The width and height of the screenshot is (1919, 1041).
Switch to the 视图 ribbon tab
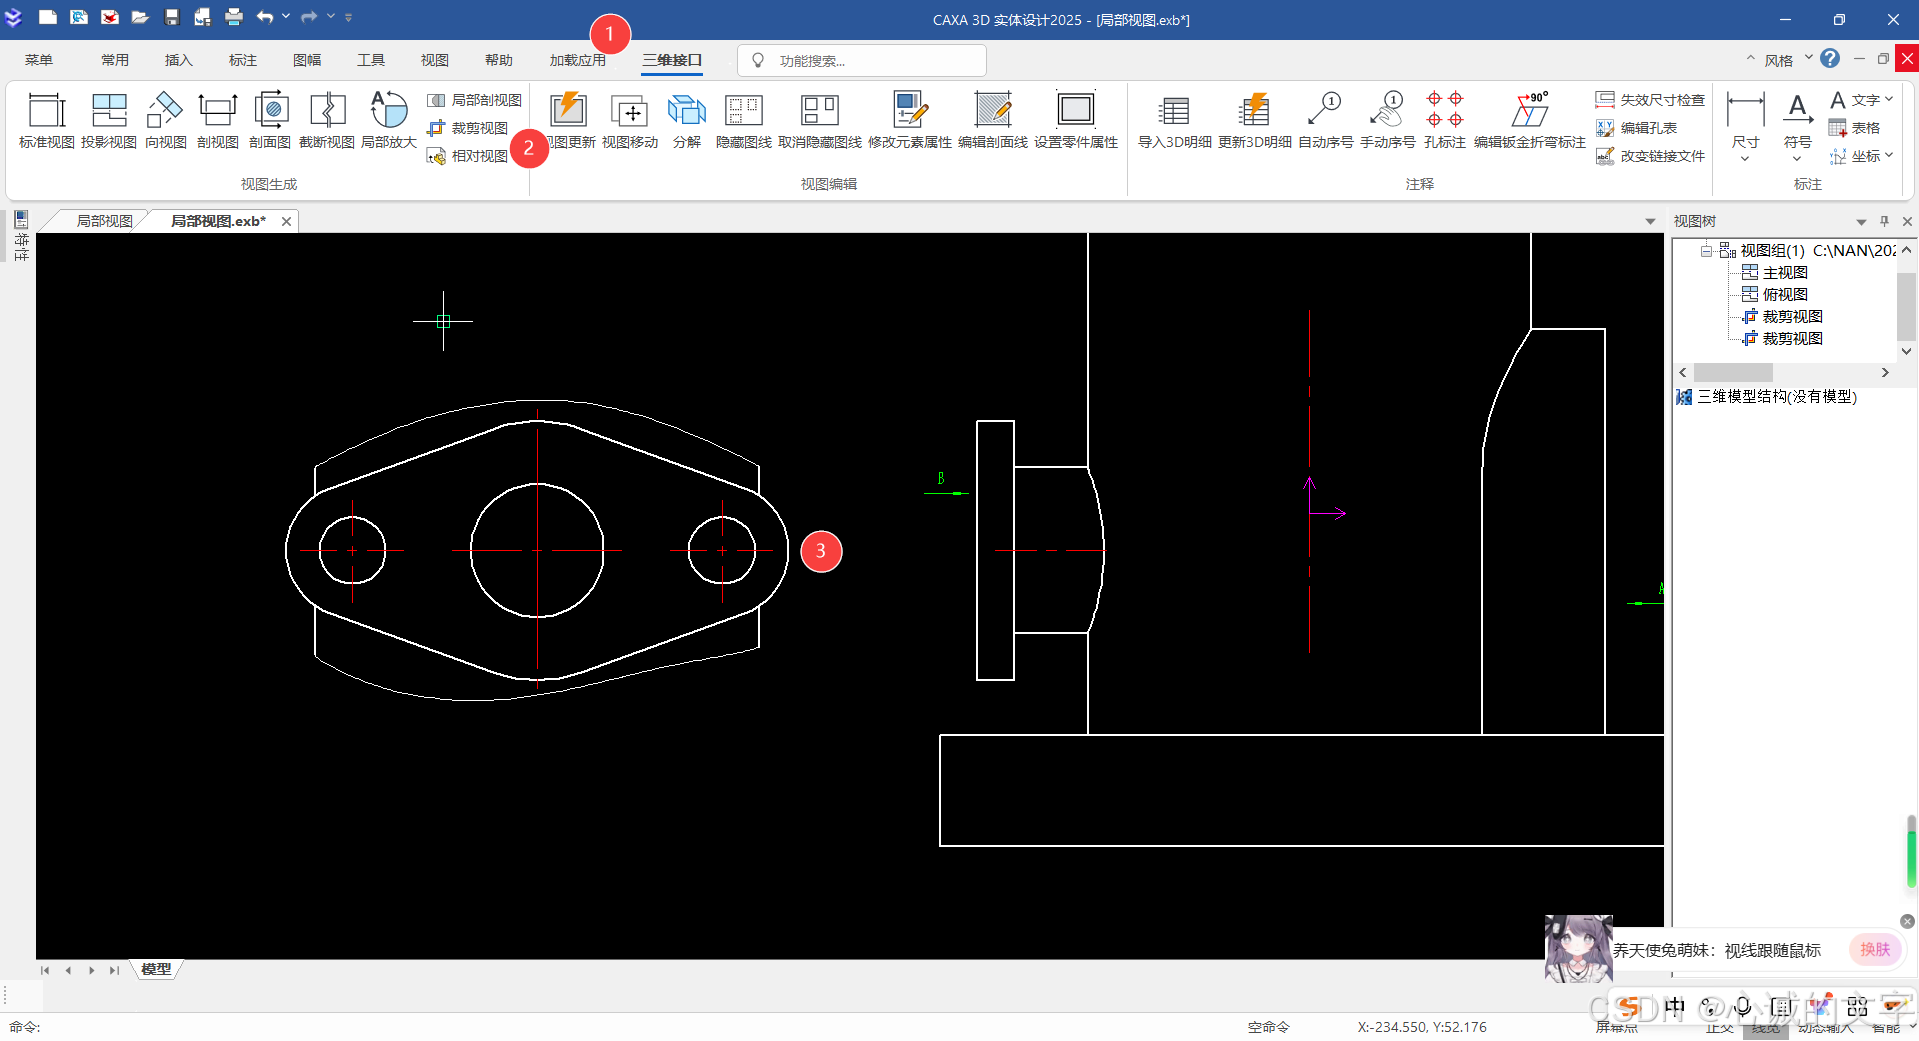pos(435,60)
